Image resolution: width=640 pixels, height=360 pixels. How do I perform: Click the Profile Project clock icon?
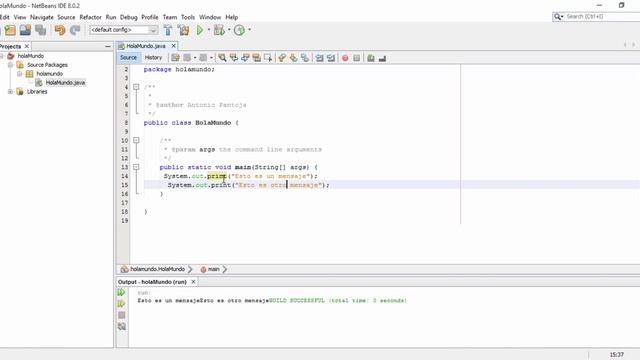click(x=239, y=30)
